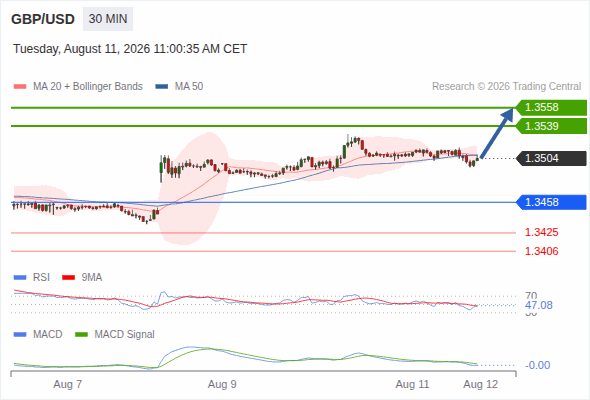Click the 1.3504 current price tag

pyautogui.click(x=551, y=158)
